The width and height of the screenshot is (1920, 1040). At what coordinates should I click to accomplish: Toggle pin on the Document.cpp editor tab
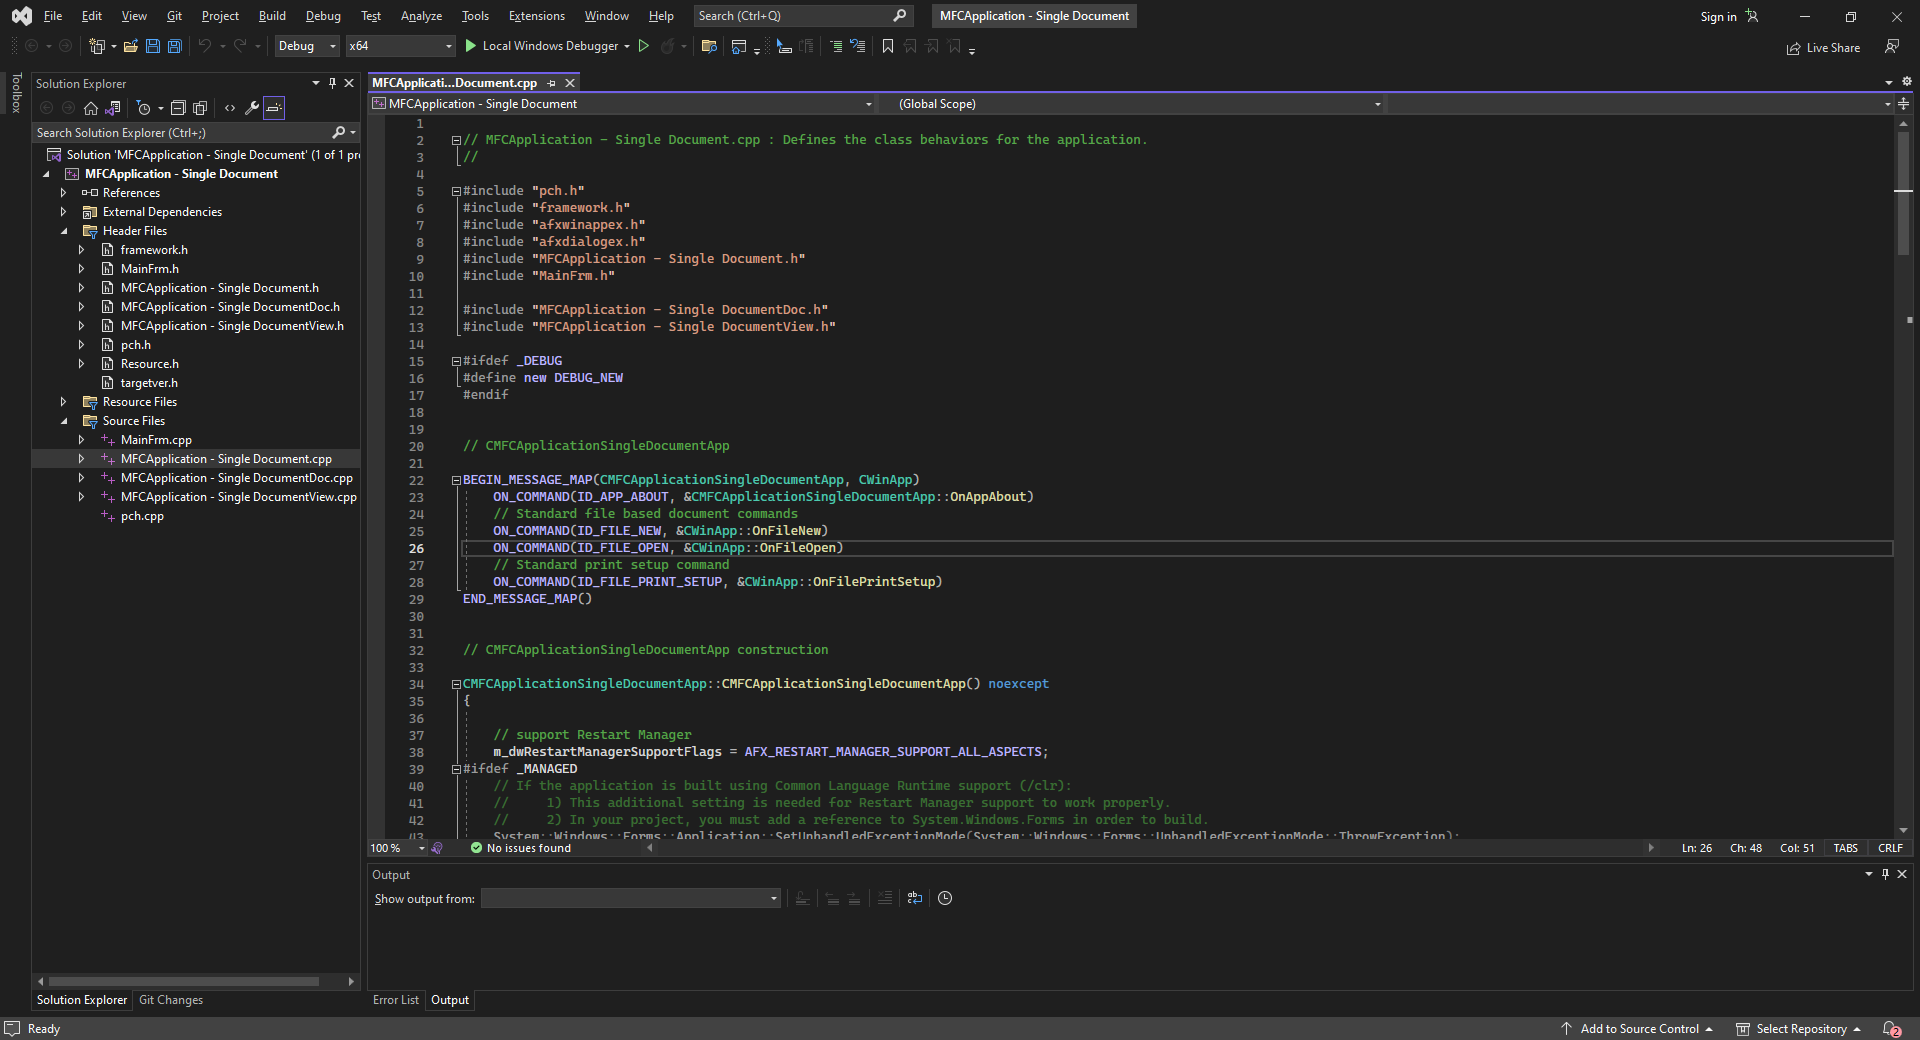pyautogui.click(x=551, y=83)
